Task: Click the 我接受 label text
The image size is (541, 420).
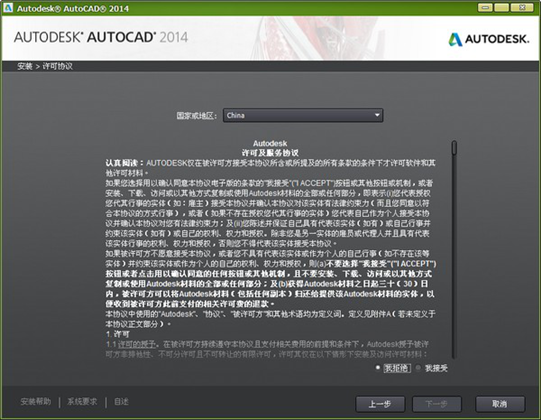Action: click(436, 368)
